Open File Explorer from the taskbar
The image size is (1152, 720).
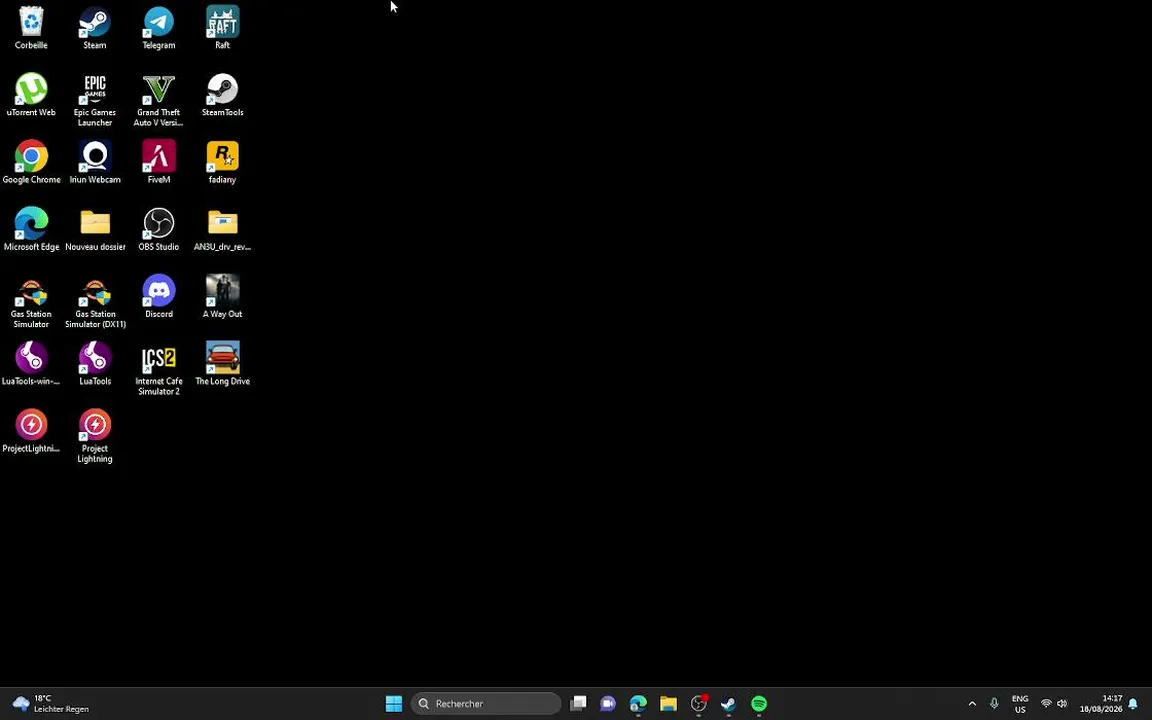pos(668,704)
